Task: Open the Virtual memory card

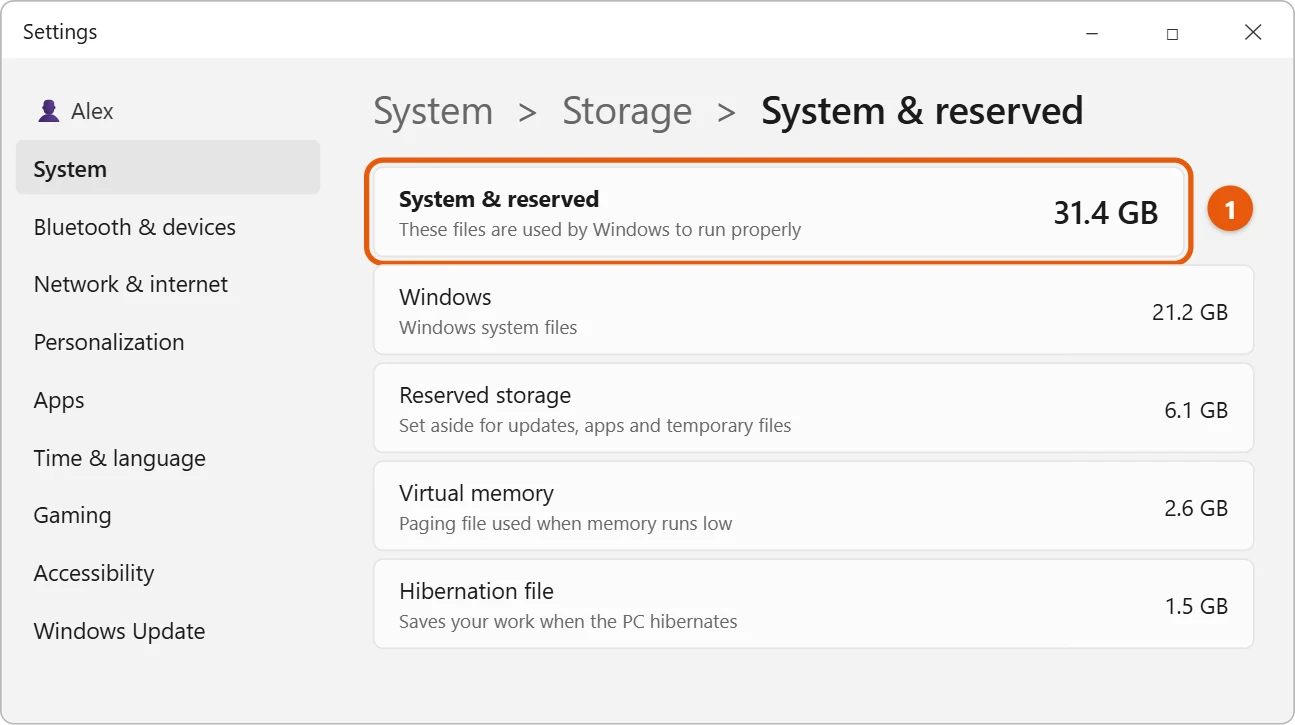Action: click(x=813, y=507)
